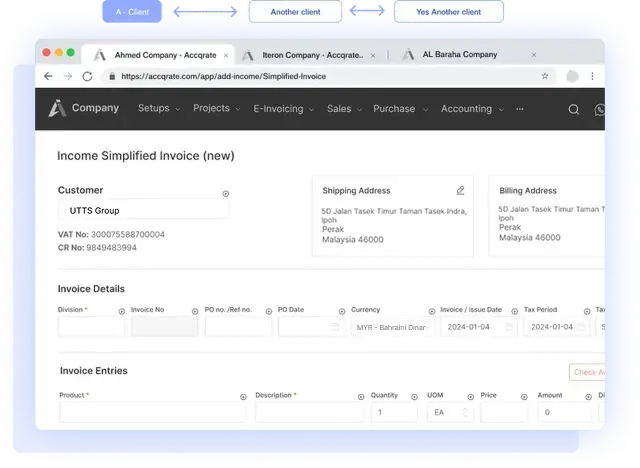Image resolution: width=640 pixels, height=468 pixels.
Task: Close the AL Baraha Company browser tab
Action: 533,55
